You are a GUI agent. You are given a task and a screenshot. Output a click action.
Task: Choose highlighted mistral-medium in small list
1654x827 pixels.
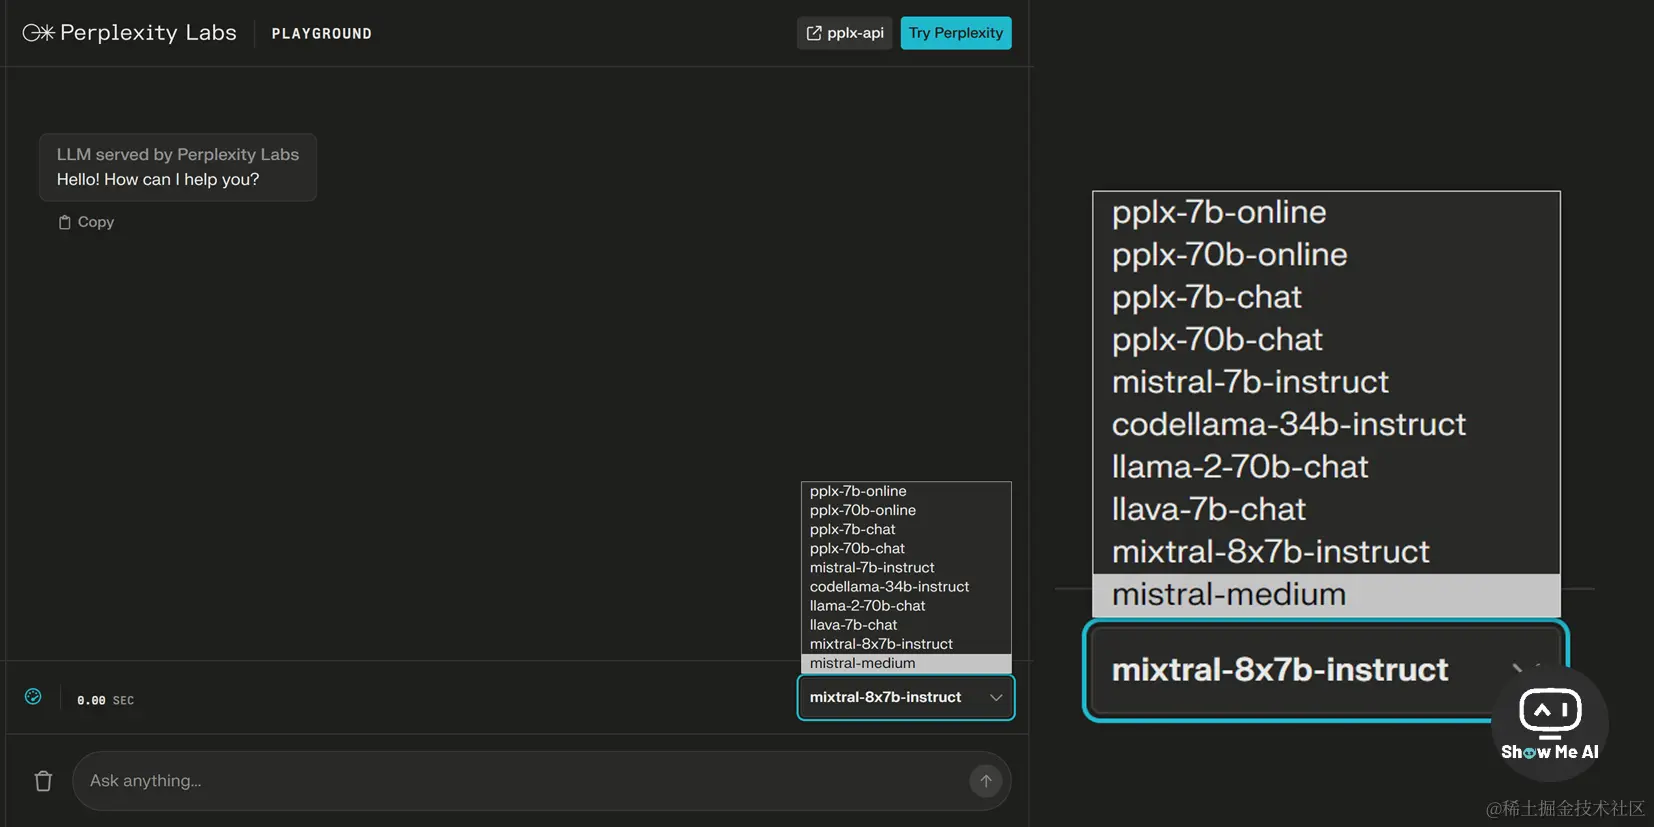tap(906, 663)
